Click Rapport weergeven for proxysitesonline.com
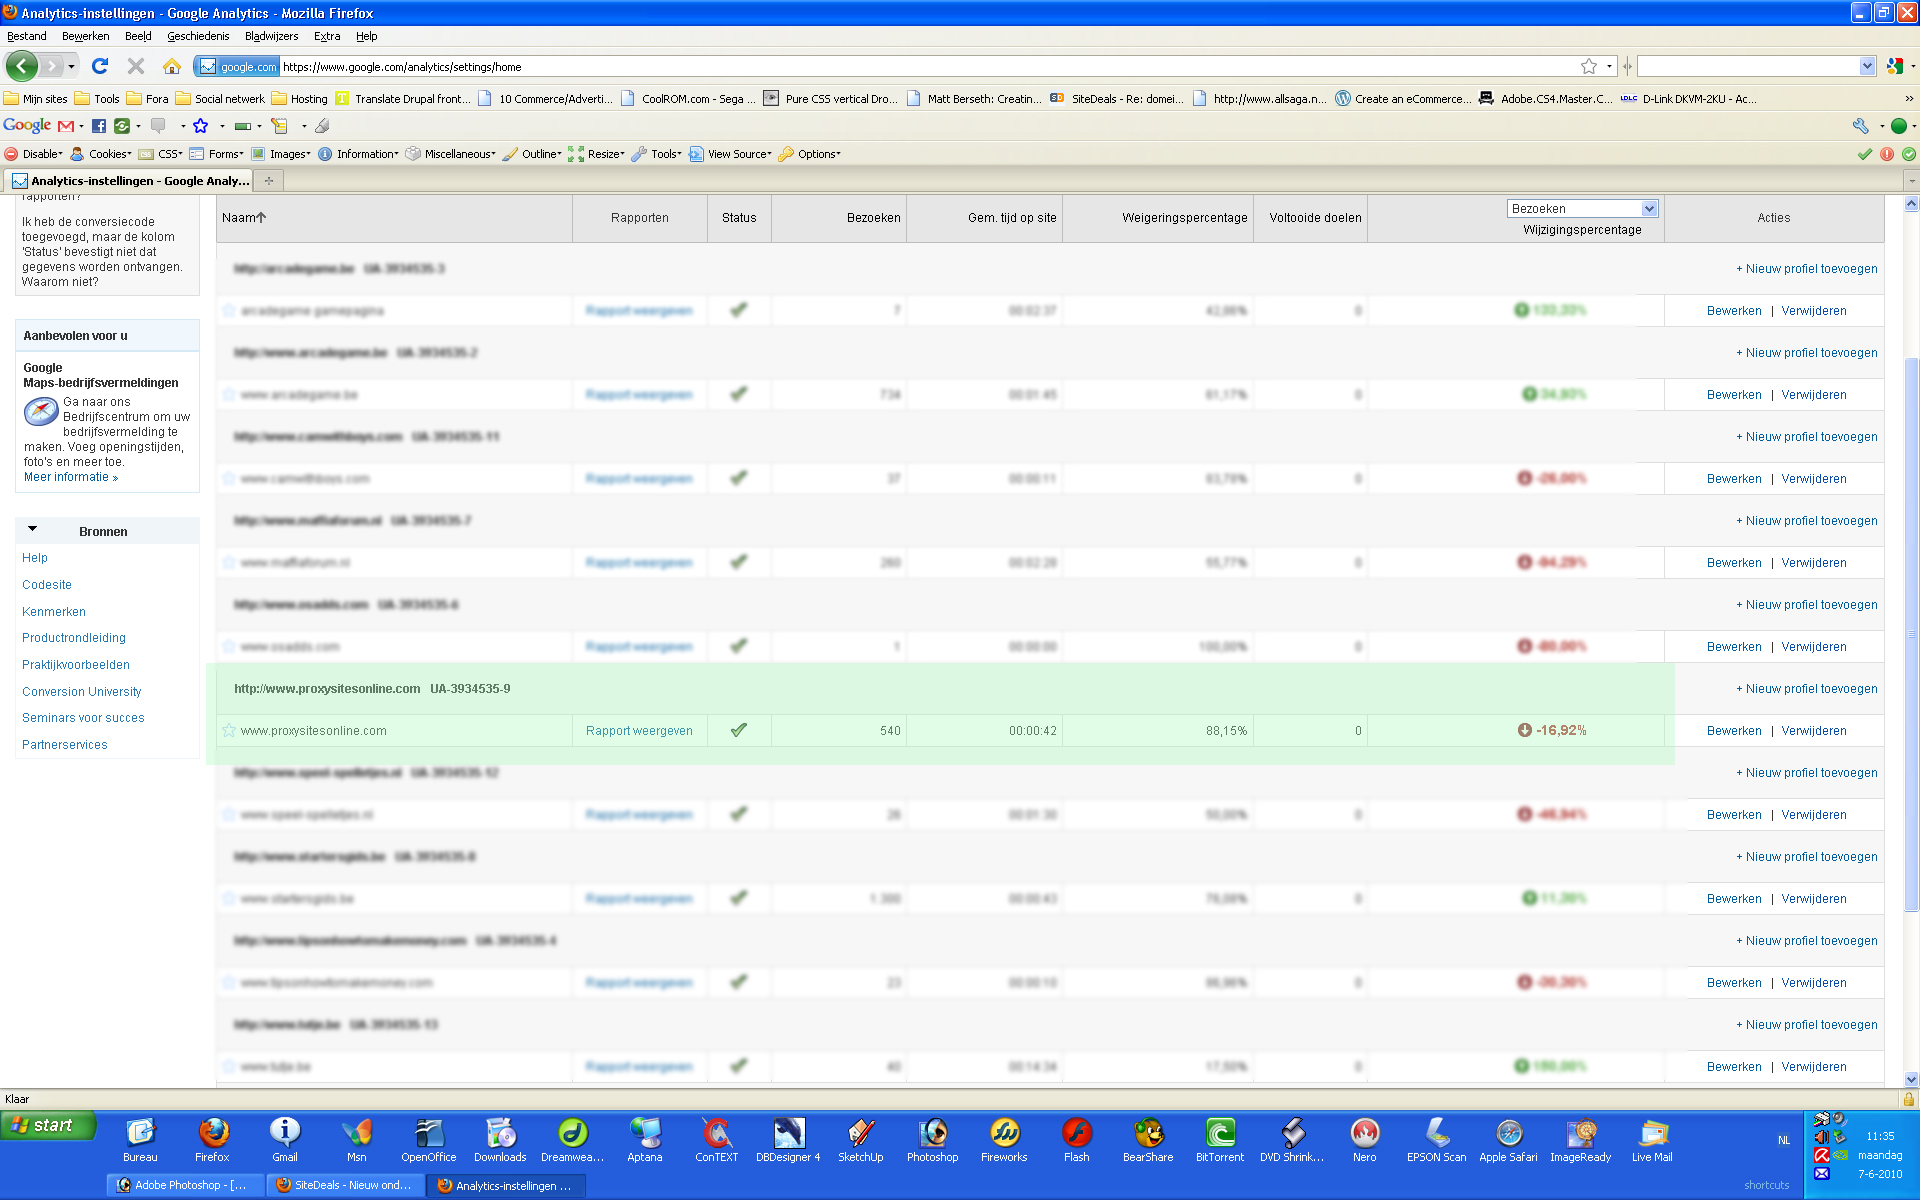1920x1200 pixels. pos(639,731)
